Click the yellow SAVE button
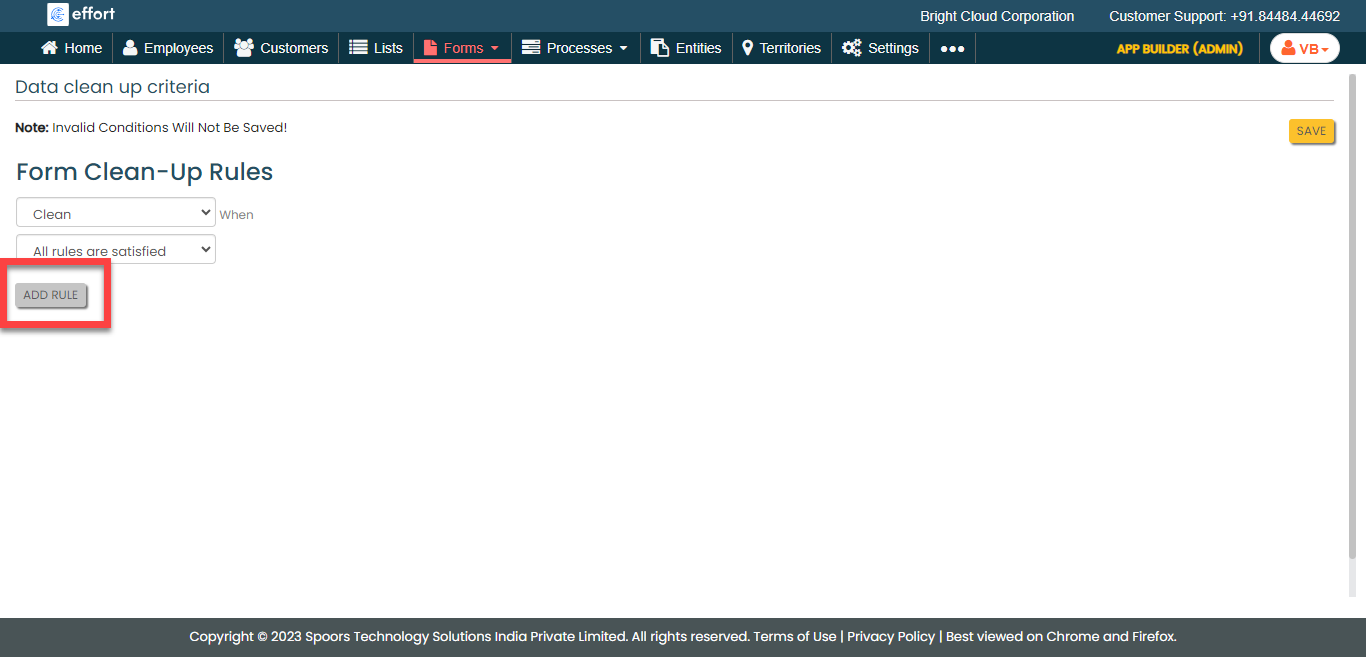Image resolution: width=1366 pixels, height=657 pixels. [x=1311, y=131]
